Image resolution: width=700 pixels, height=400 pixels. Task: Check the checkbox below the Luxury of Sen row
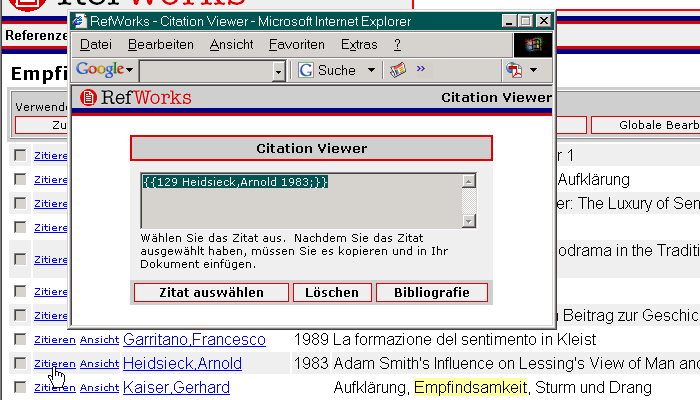(x=20, y=227)
